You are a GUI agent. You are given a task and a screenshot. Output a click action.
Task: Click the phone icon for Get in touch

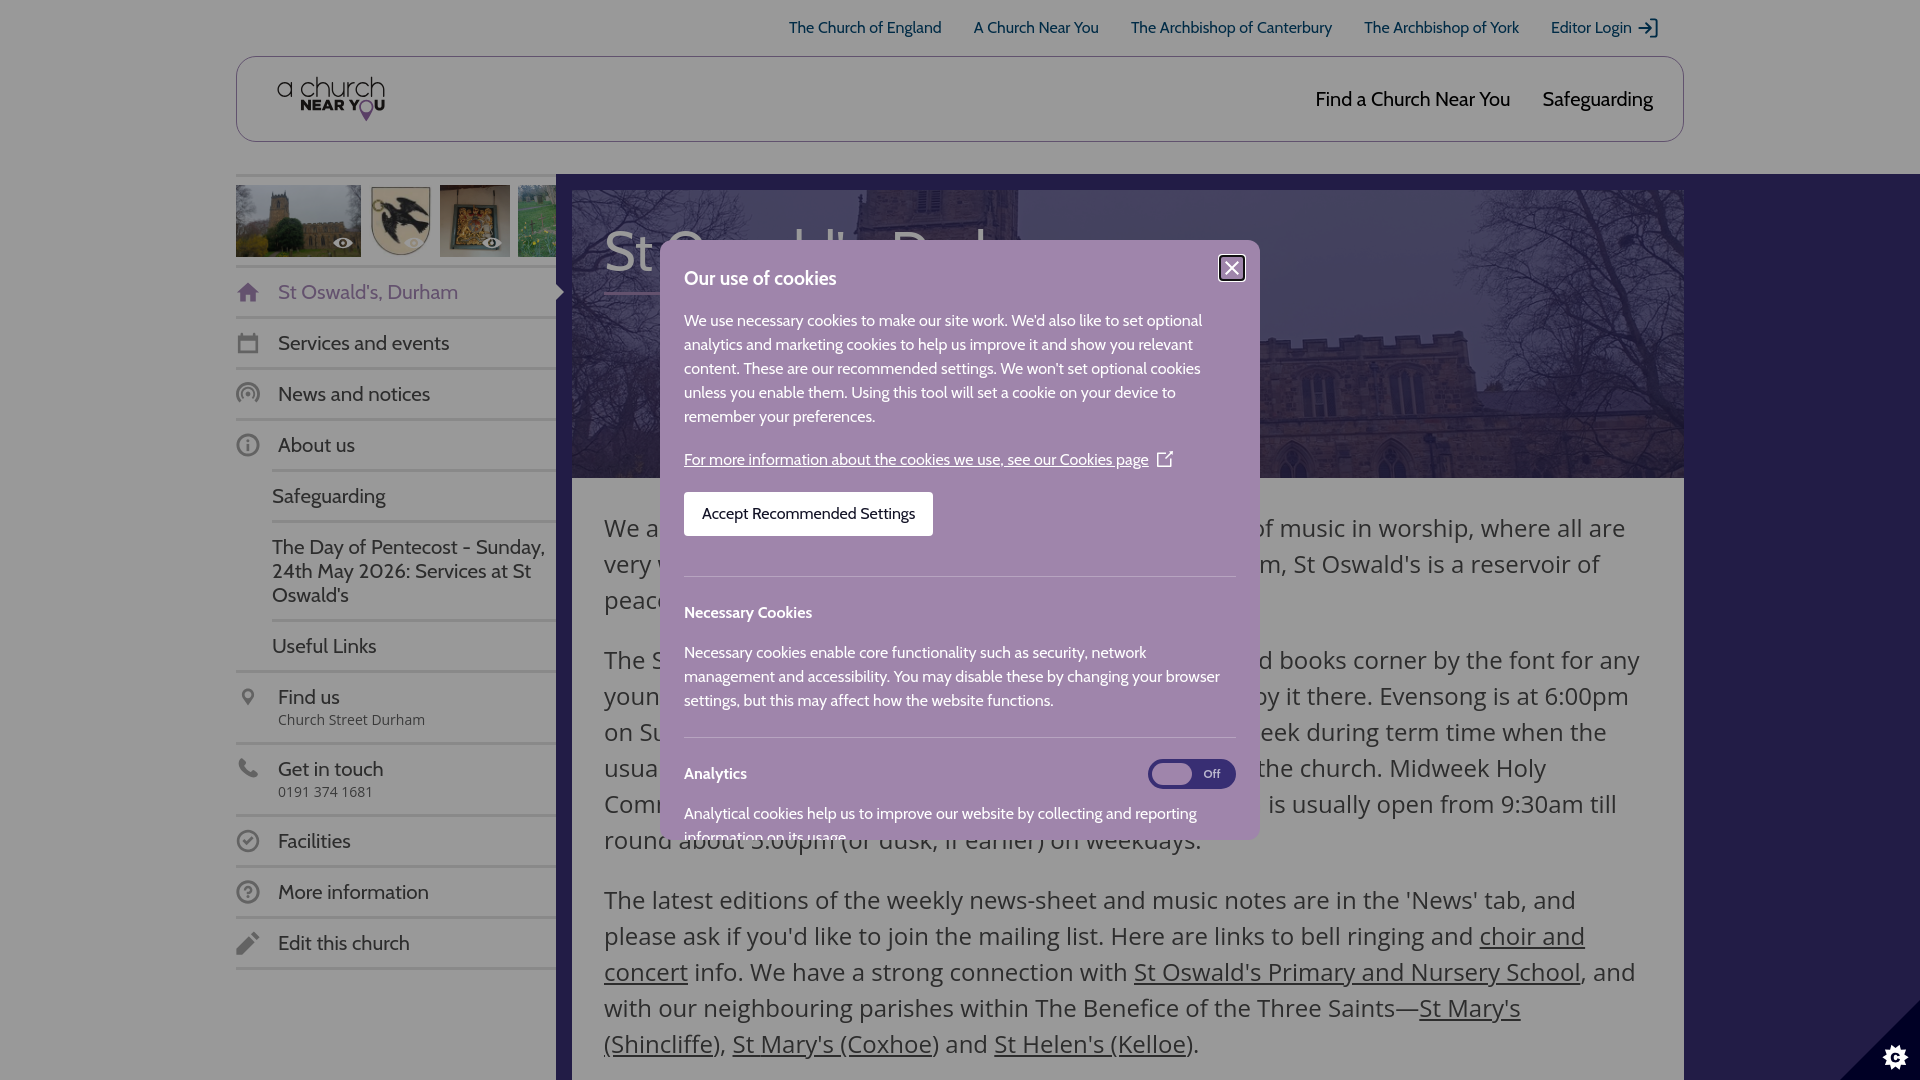point(248,768)
